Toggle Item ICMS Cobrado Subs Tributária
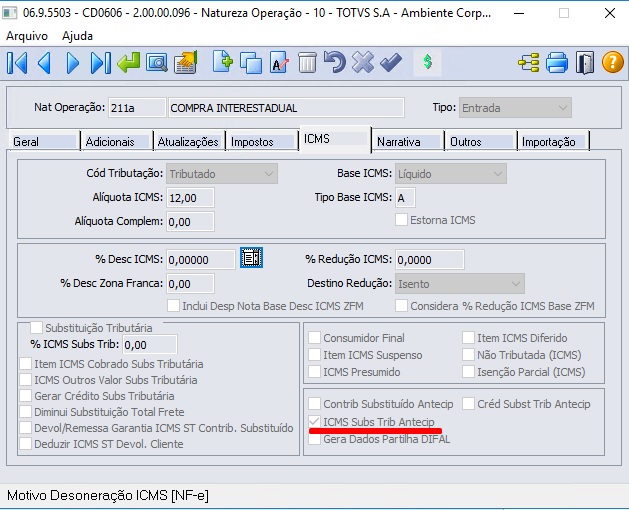This screenshot has width=629, height=510. [26, 364]
